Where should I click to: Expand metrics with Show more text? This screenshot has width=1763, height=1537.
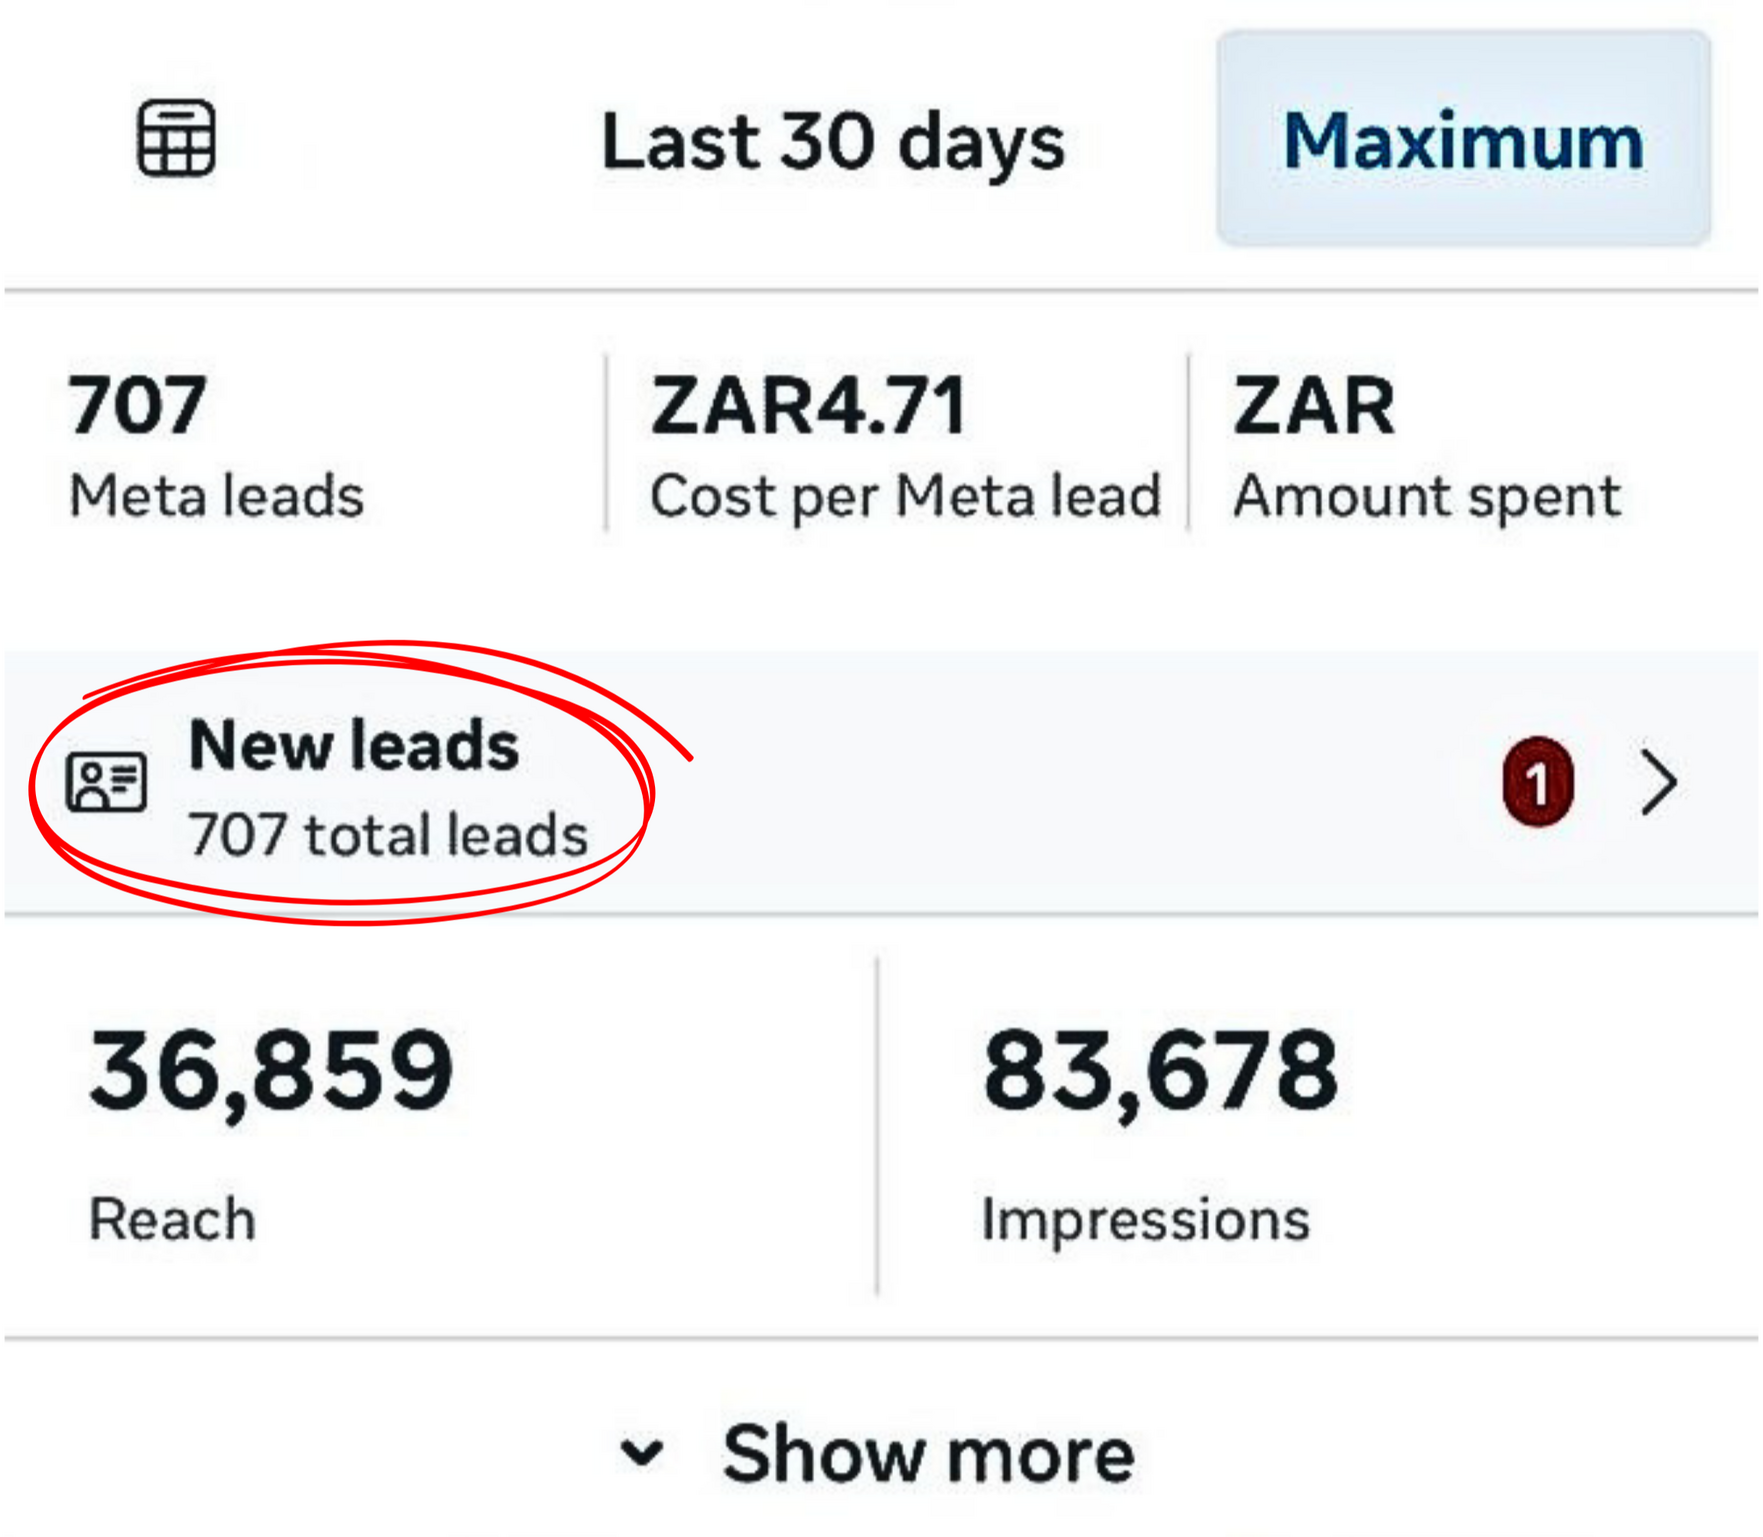928,1454
